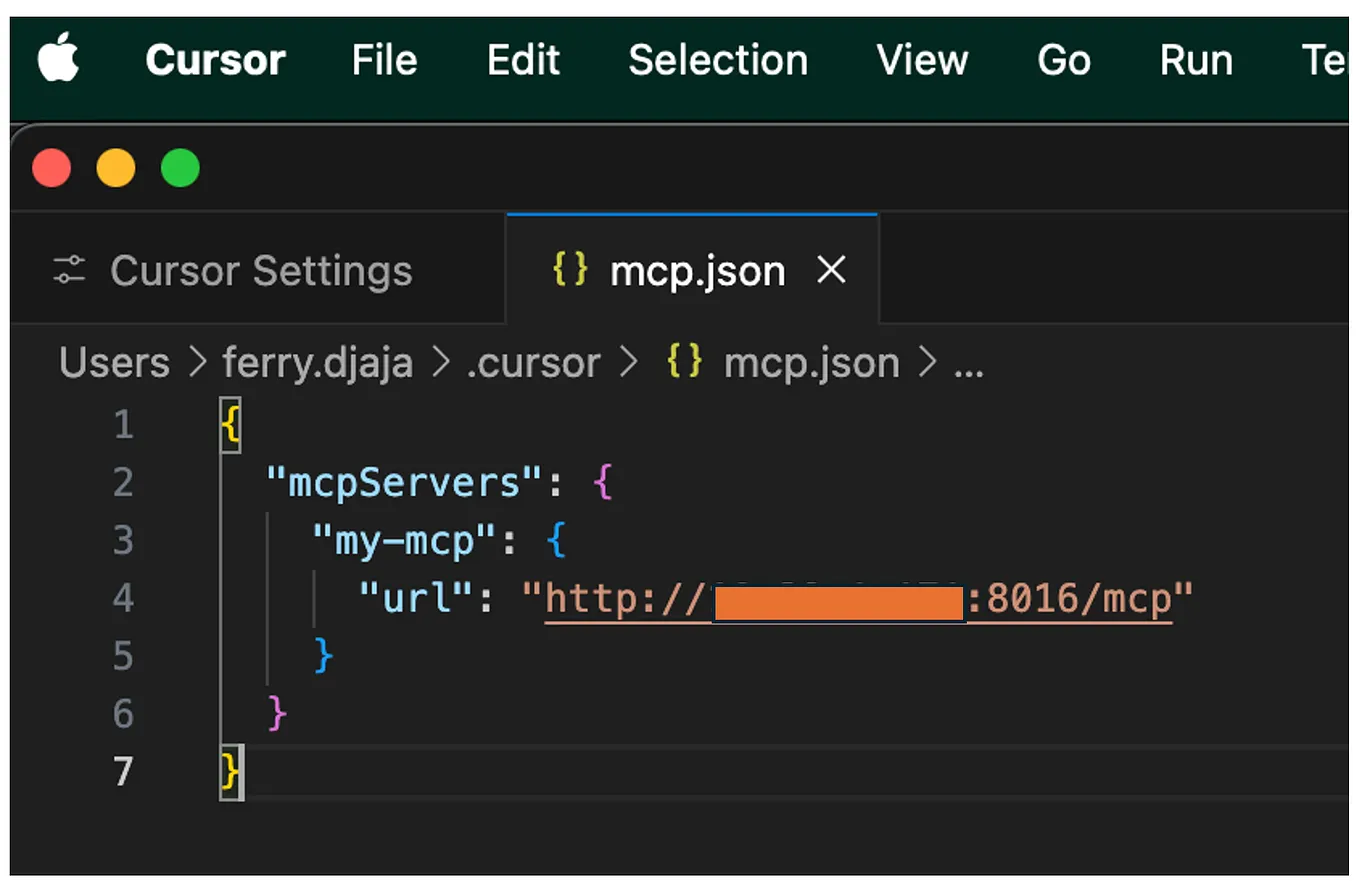Viewport: 1358px width, 881px height.
Task: Click the Users breadcrumb entry
Action: [x=113, y=362]
